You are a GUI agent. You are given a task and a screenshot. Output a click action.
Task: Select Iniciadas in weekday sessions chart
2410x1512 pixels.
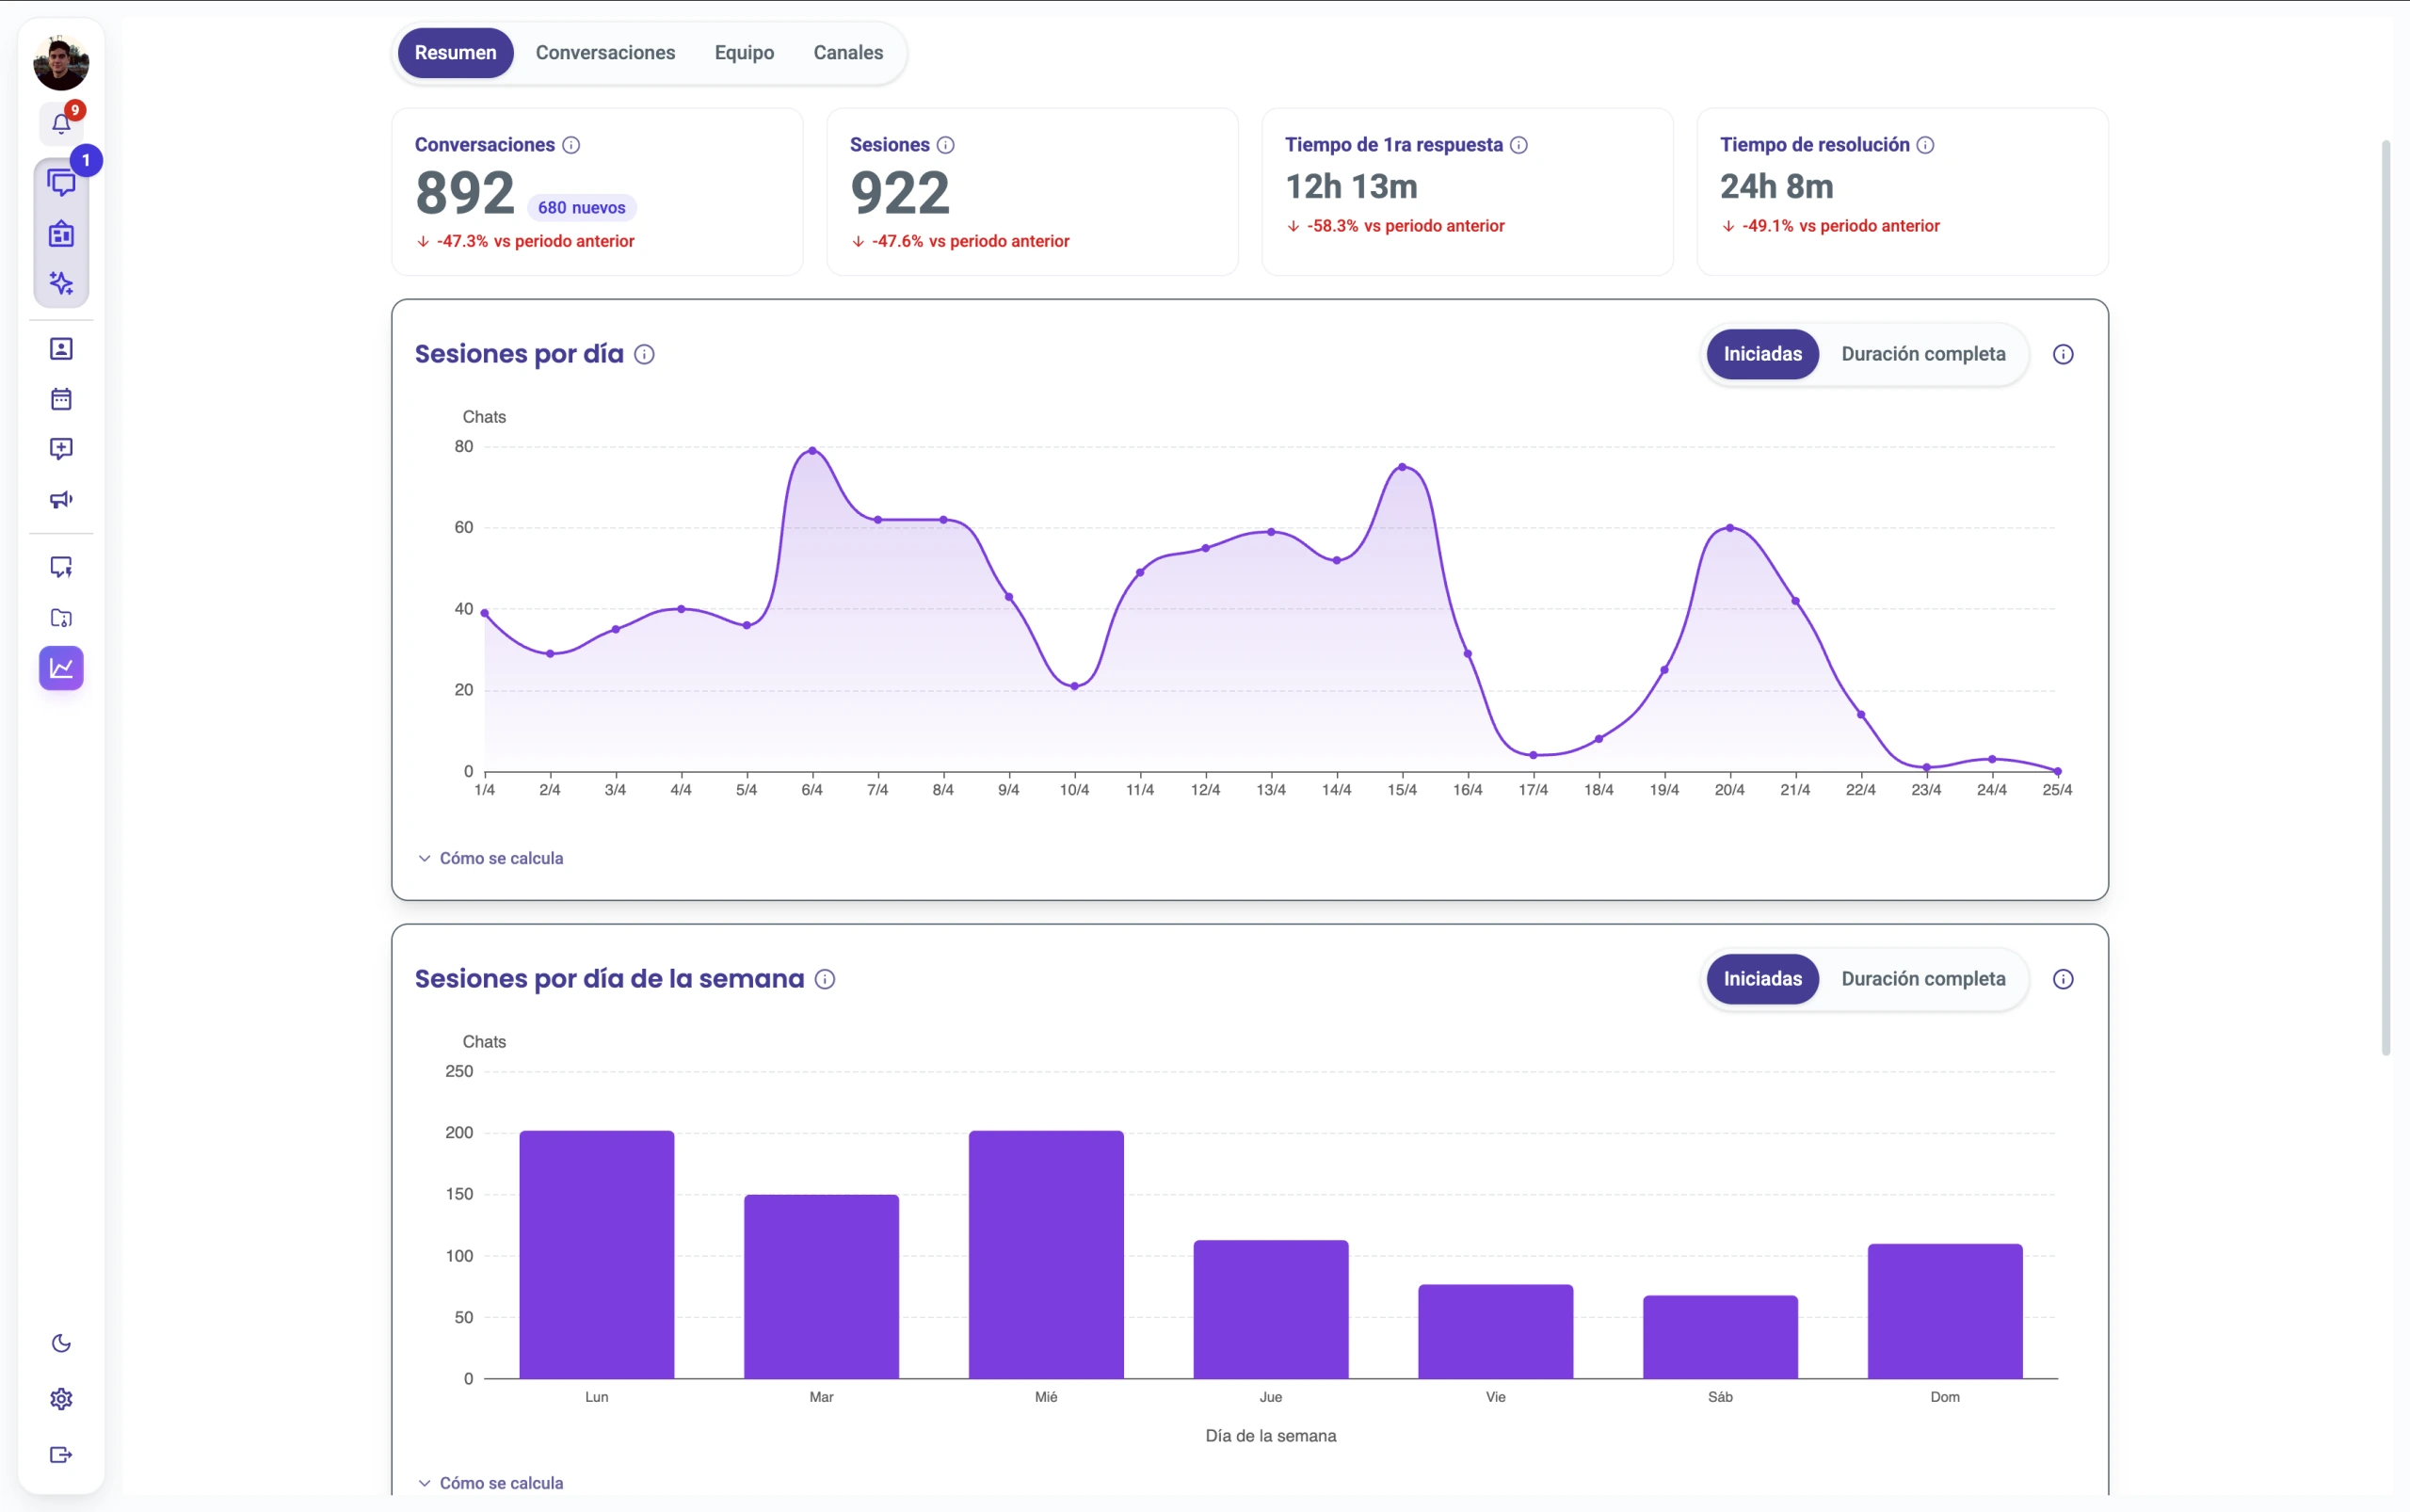click(1762, 979)
